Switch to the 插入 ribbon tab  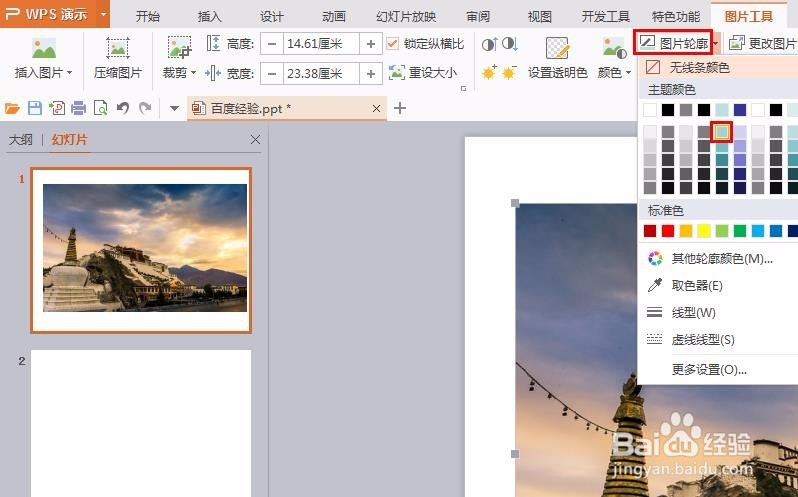click(210, 16)
